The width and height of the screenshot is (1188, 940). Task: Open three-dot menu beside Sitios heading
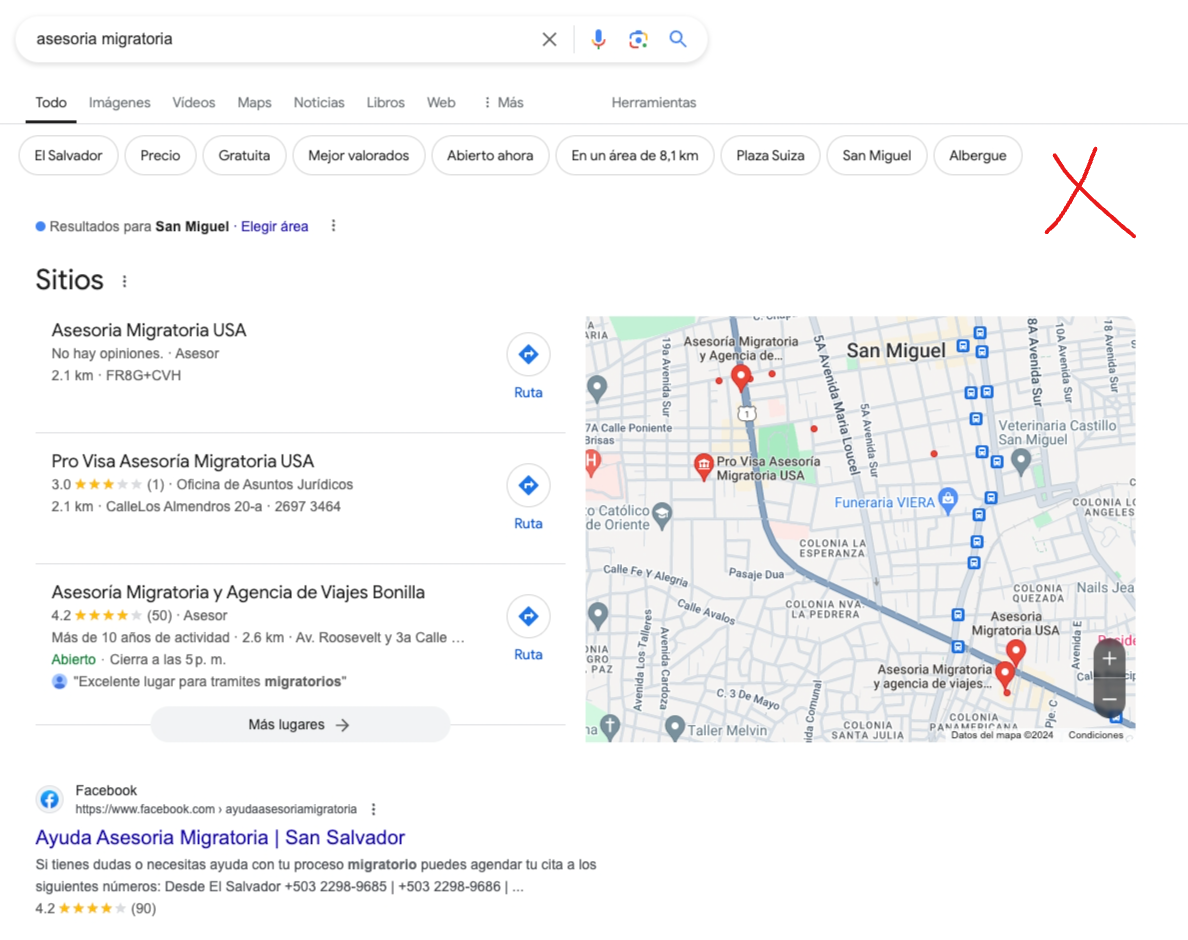click(x=124, y=281)
